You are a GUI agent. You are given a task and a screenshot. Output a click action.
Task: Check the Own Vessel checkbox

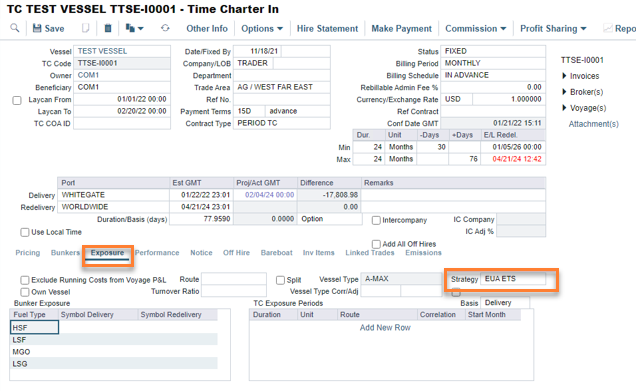pos(25,292)
